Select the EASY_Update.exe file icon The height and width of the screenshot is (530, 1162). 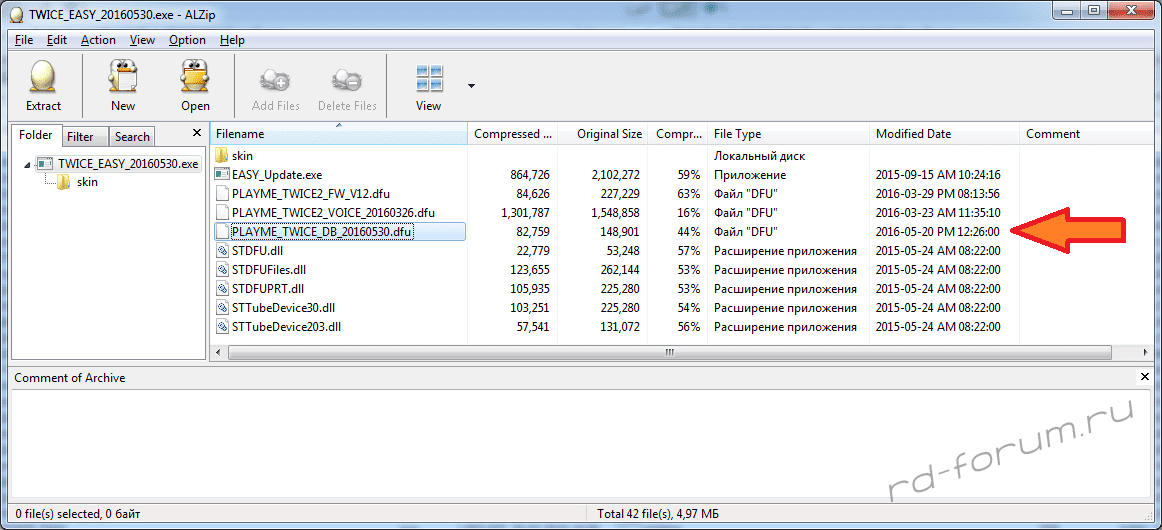[222, 175]
